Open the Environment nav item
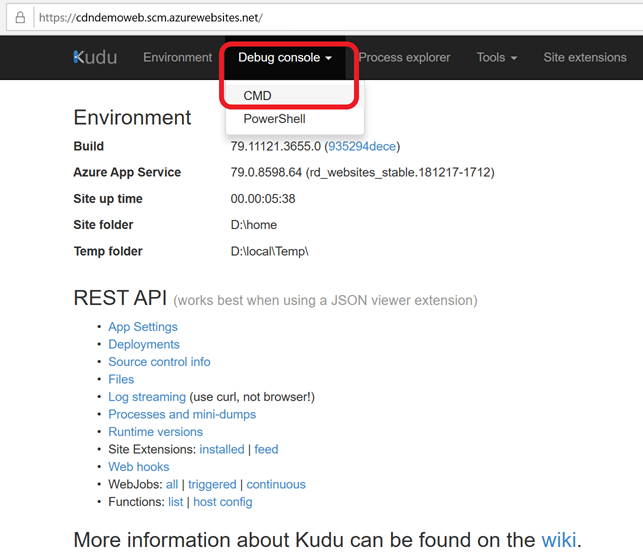 point(178,57)
